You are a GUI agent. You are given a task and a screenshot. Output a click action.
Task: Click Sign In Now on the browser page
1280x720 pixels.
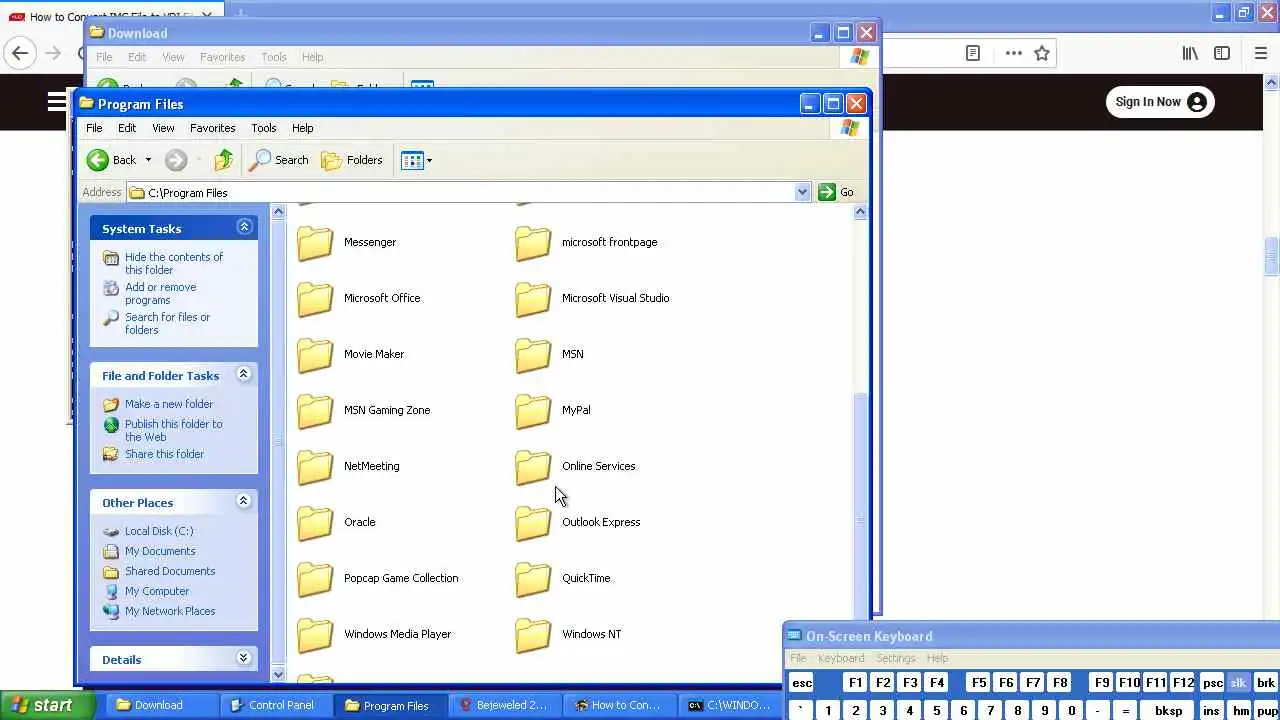coord(1160,102)
